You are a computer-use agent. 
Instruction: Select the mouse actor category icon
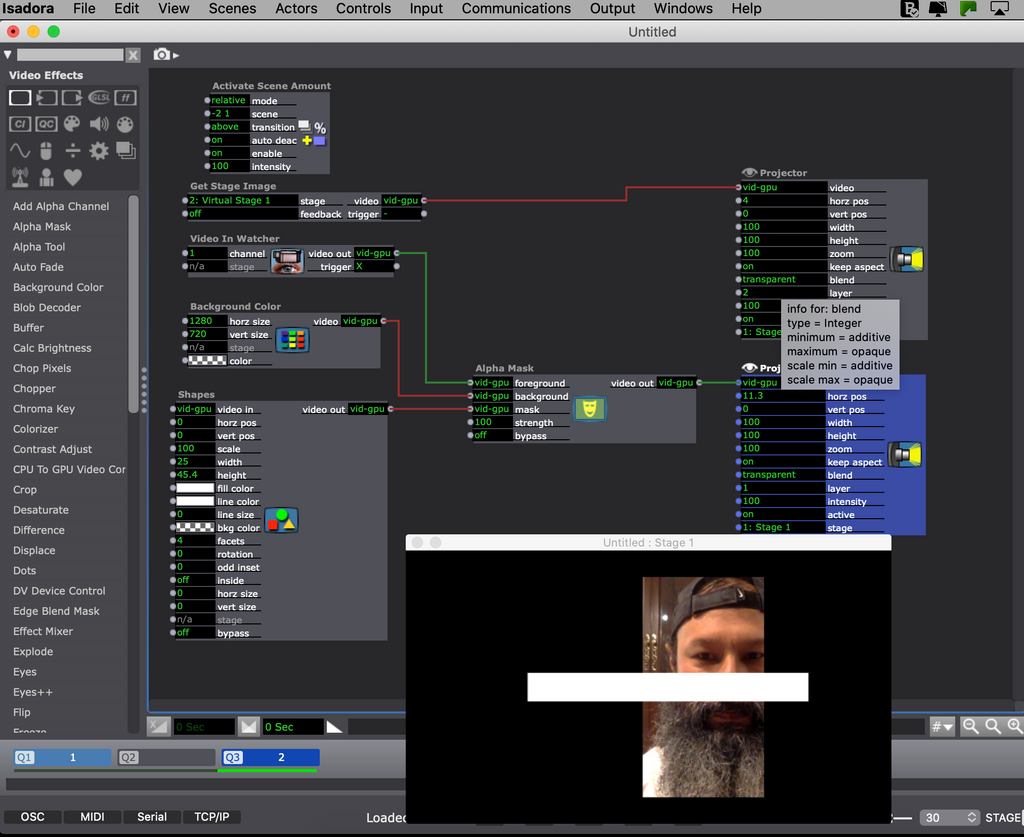pos(46,151)
